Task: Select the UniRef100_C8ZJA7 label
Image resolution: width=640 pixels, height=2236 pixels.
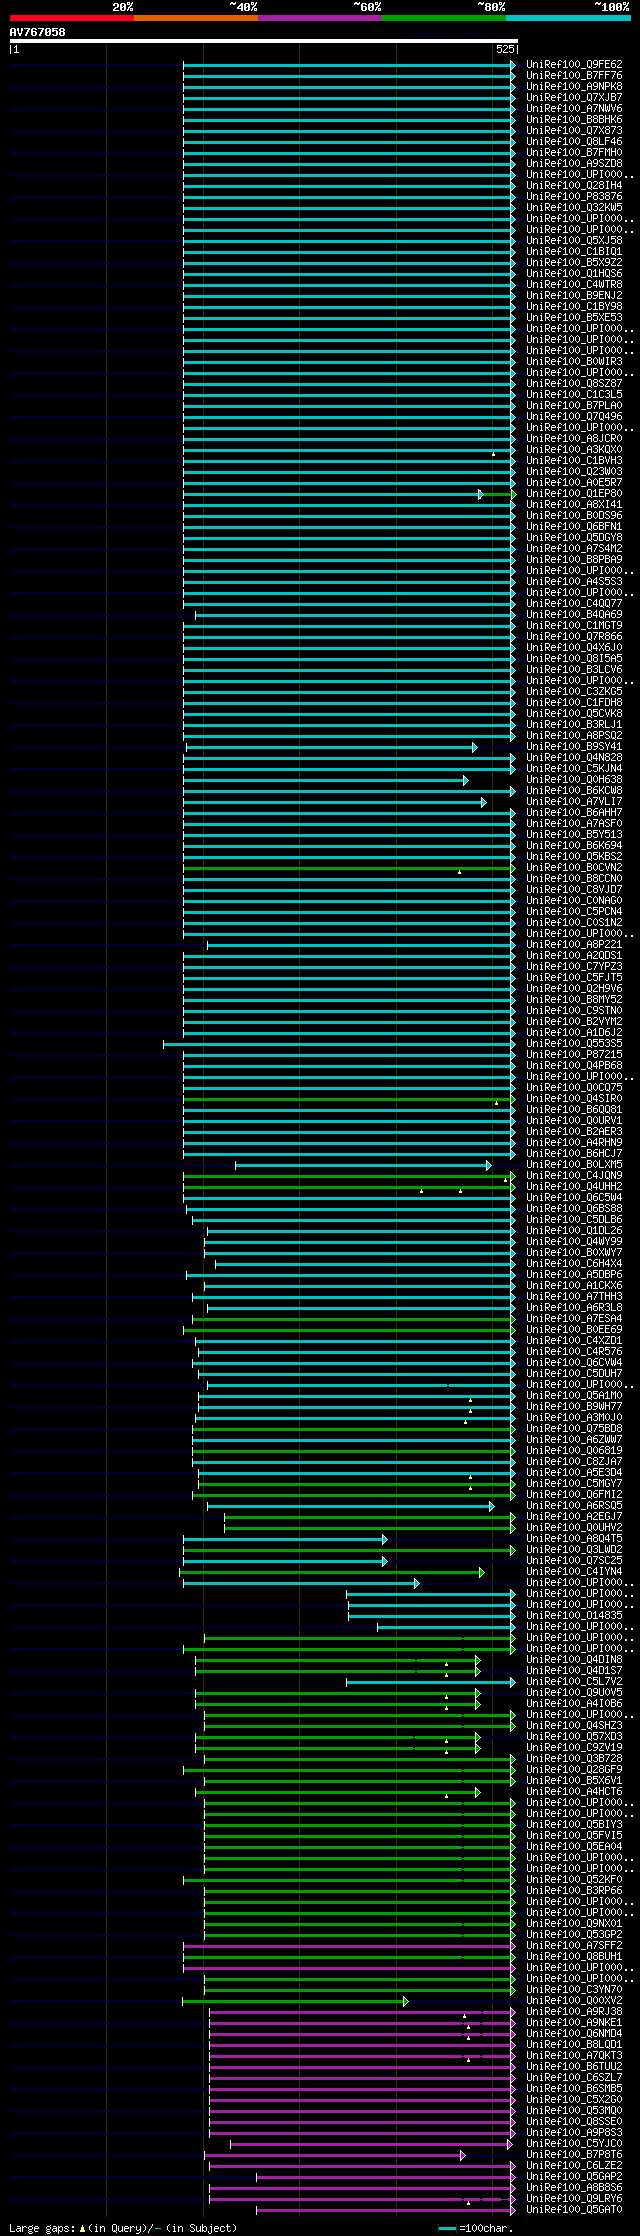Action: click(574, 1462)
